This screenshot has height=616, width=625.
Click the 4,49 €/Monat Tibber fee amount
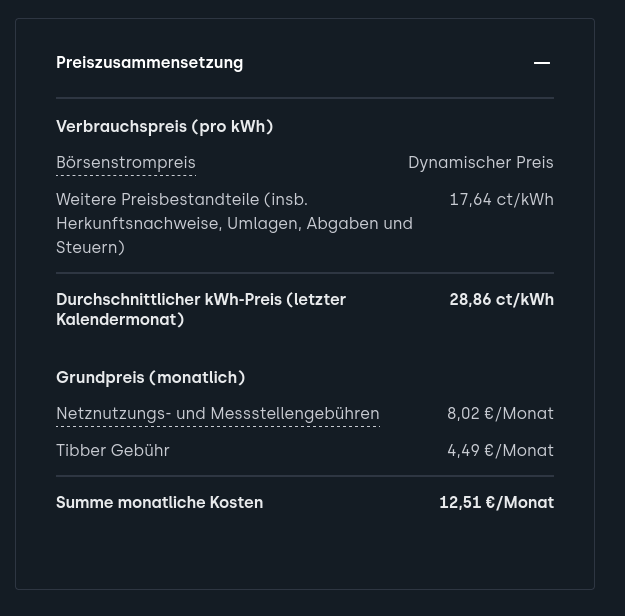(500, 451)
